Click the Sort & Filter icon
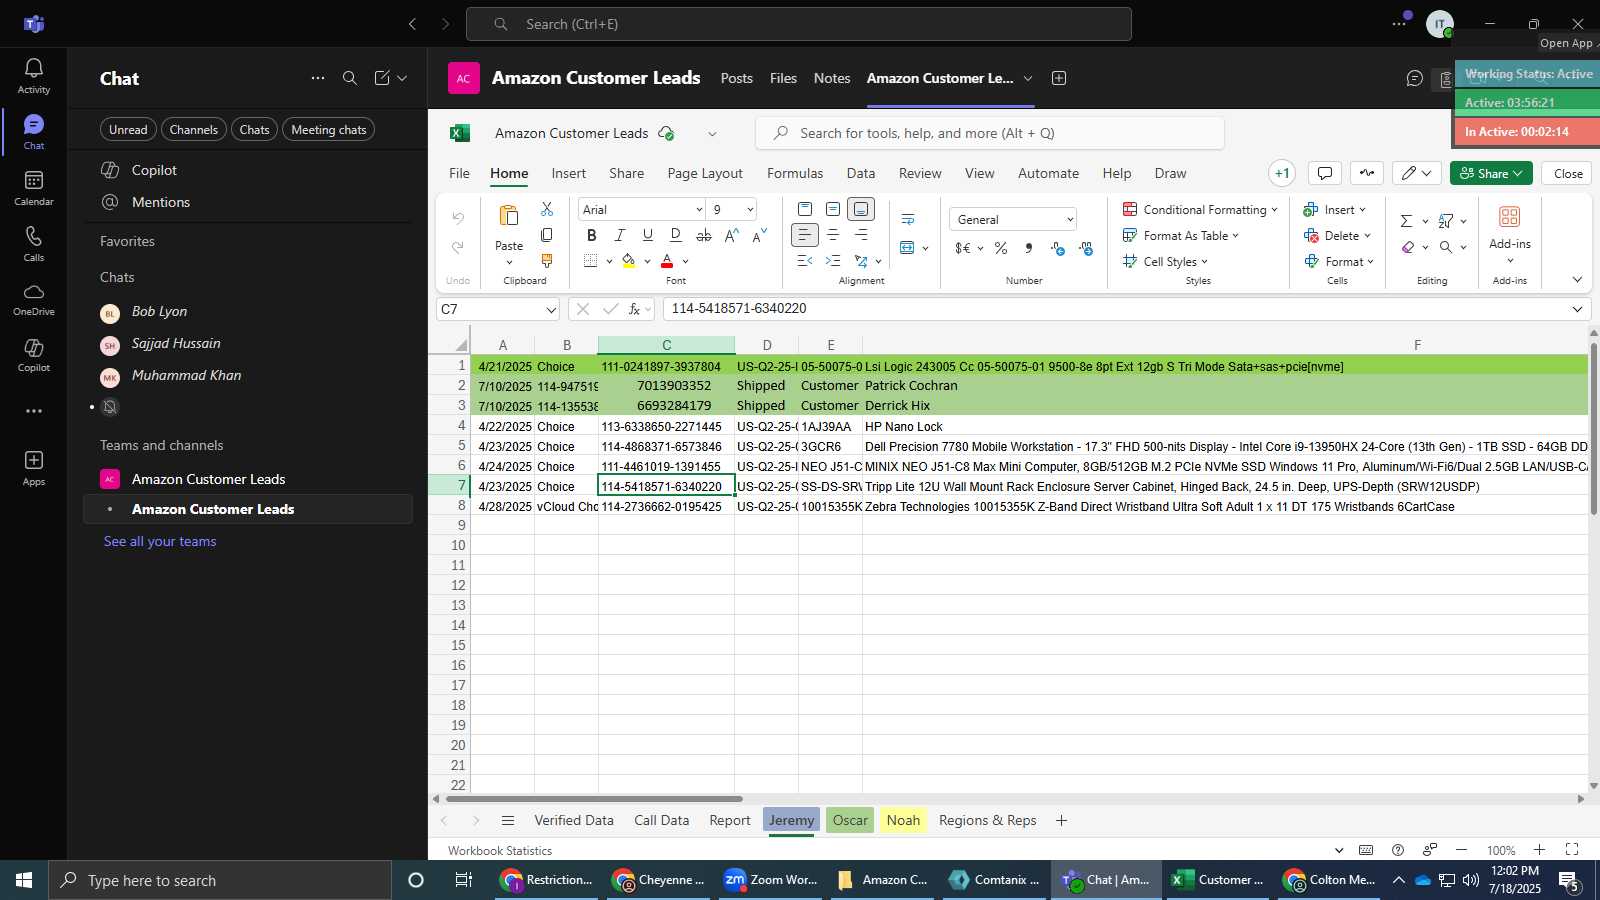Screen dimensions: 1600x900 pyautogui.click(x=1446, y=220)
